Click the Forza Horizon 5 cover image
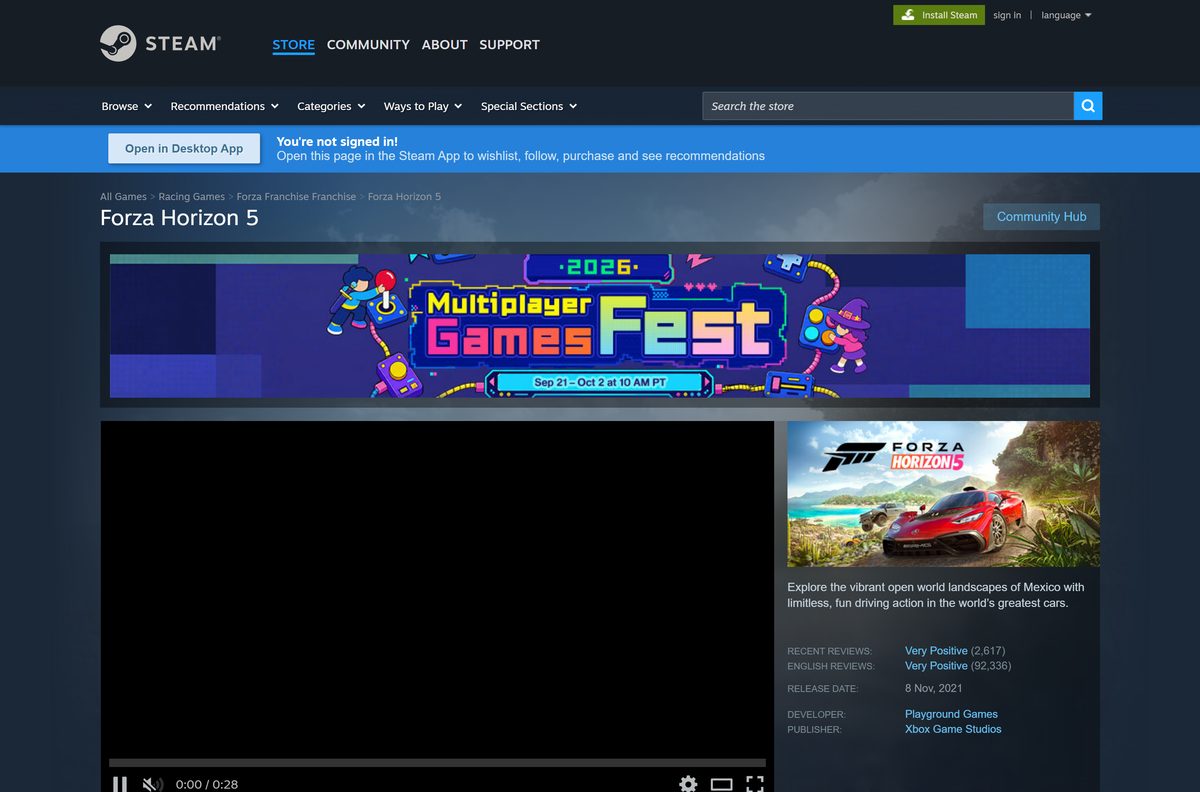 click(x=943, y=494)
